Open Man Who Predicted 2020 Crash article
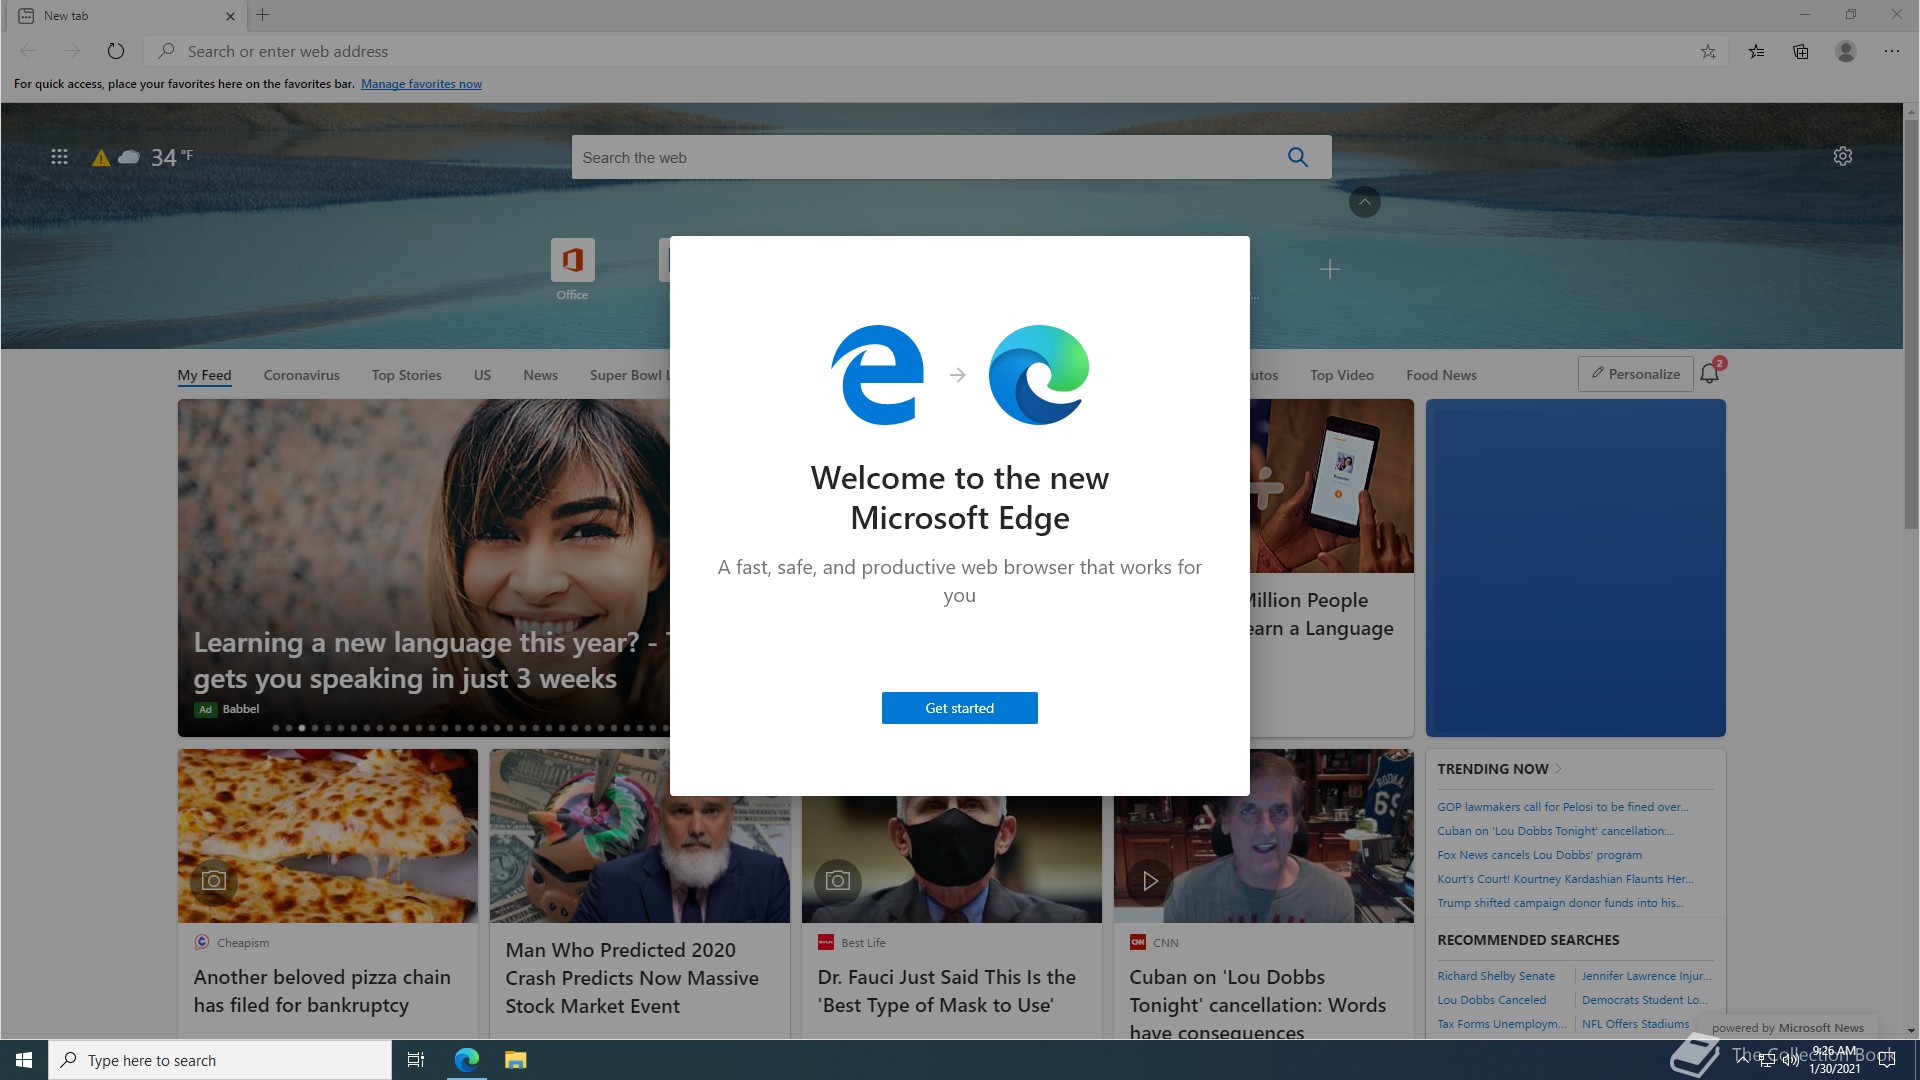This screenshot has width=1920, height=1080. (632, 978)
